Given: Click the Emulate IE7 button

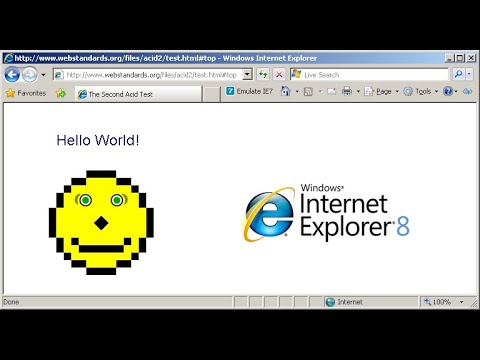Looking at the screenshot, I should [249, 91].
